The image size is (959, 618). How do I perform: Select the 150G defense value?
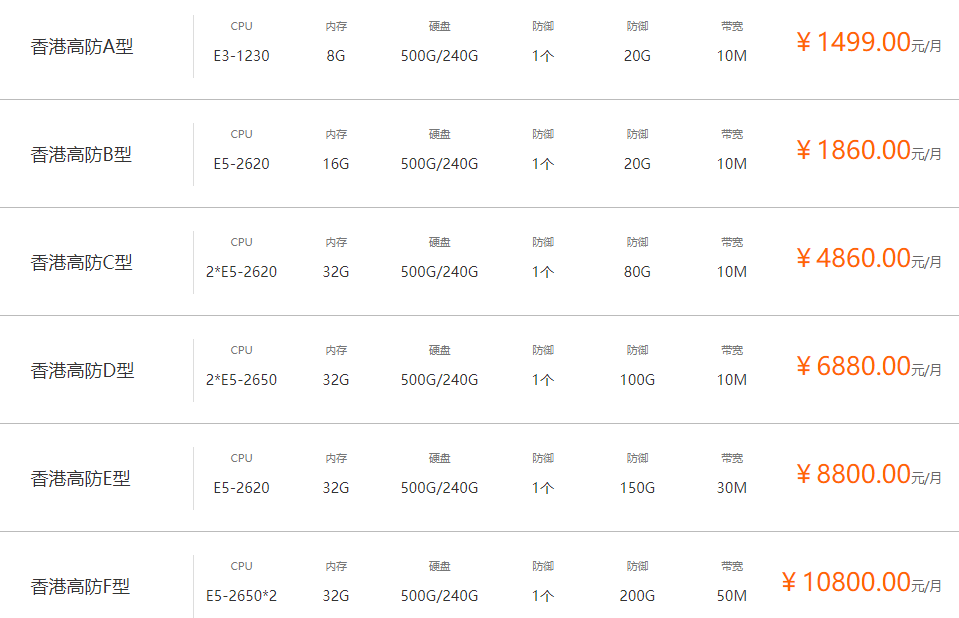(637, 488)
